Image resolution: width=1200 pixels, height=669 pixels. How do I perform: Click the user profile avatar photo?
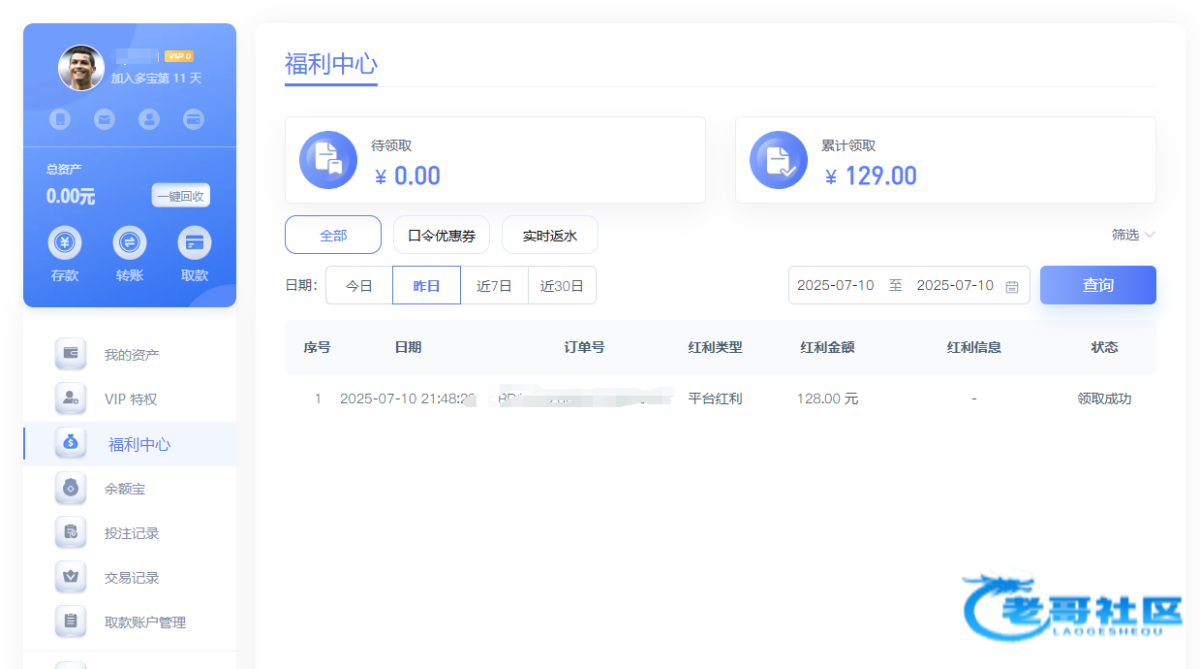coord(81,68)
